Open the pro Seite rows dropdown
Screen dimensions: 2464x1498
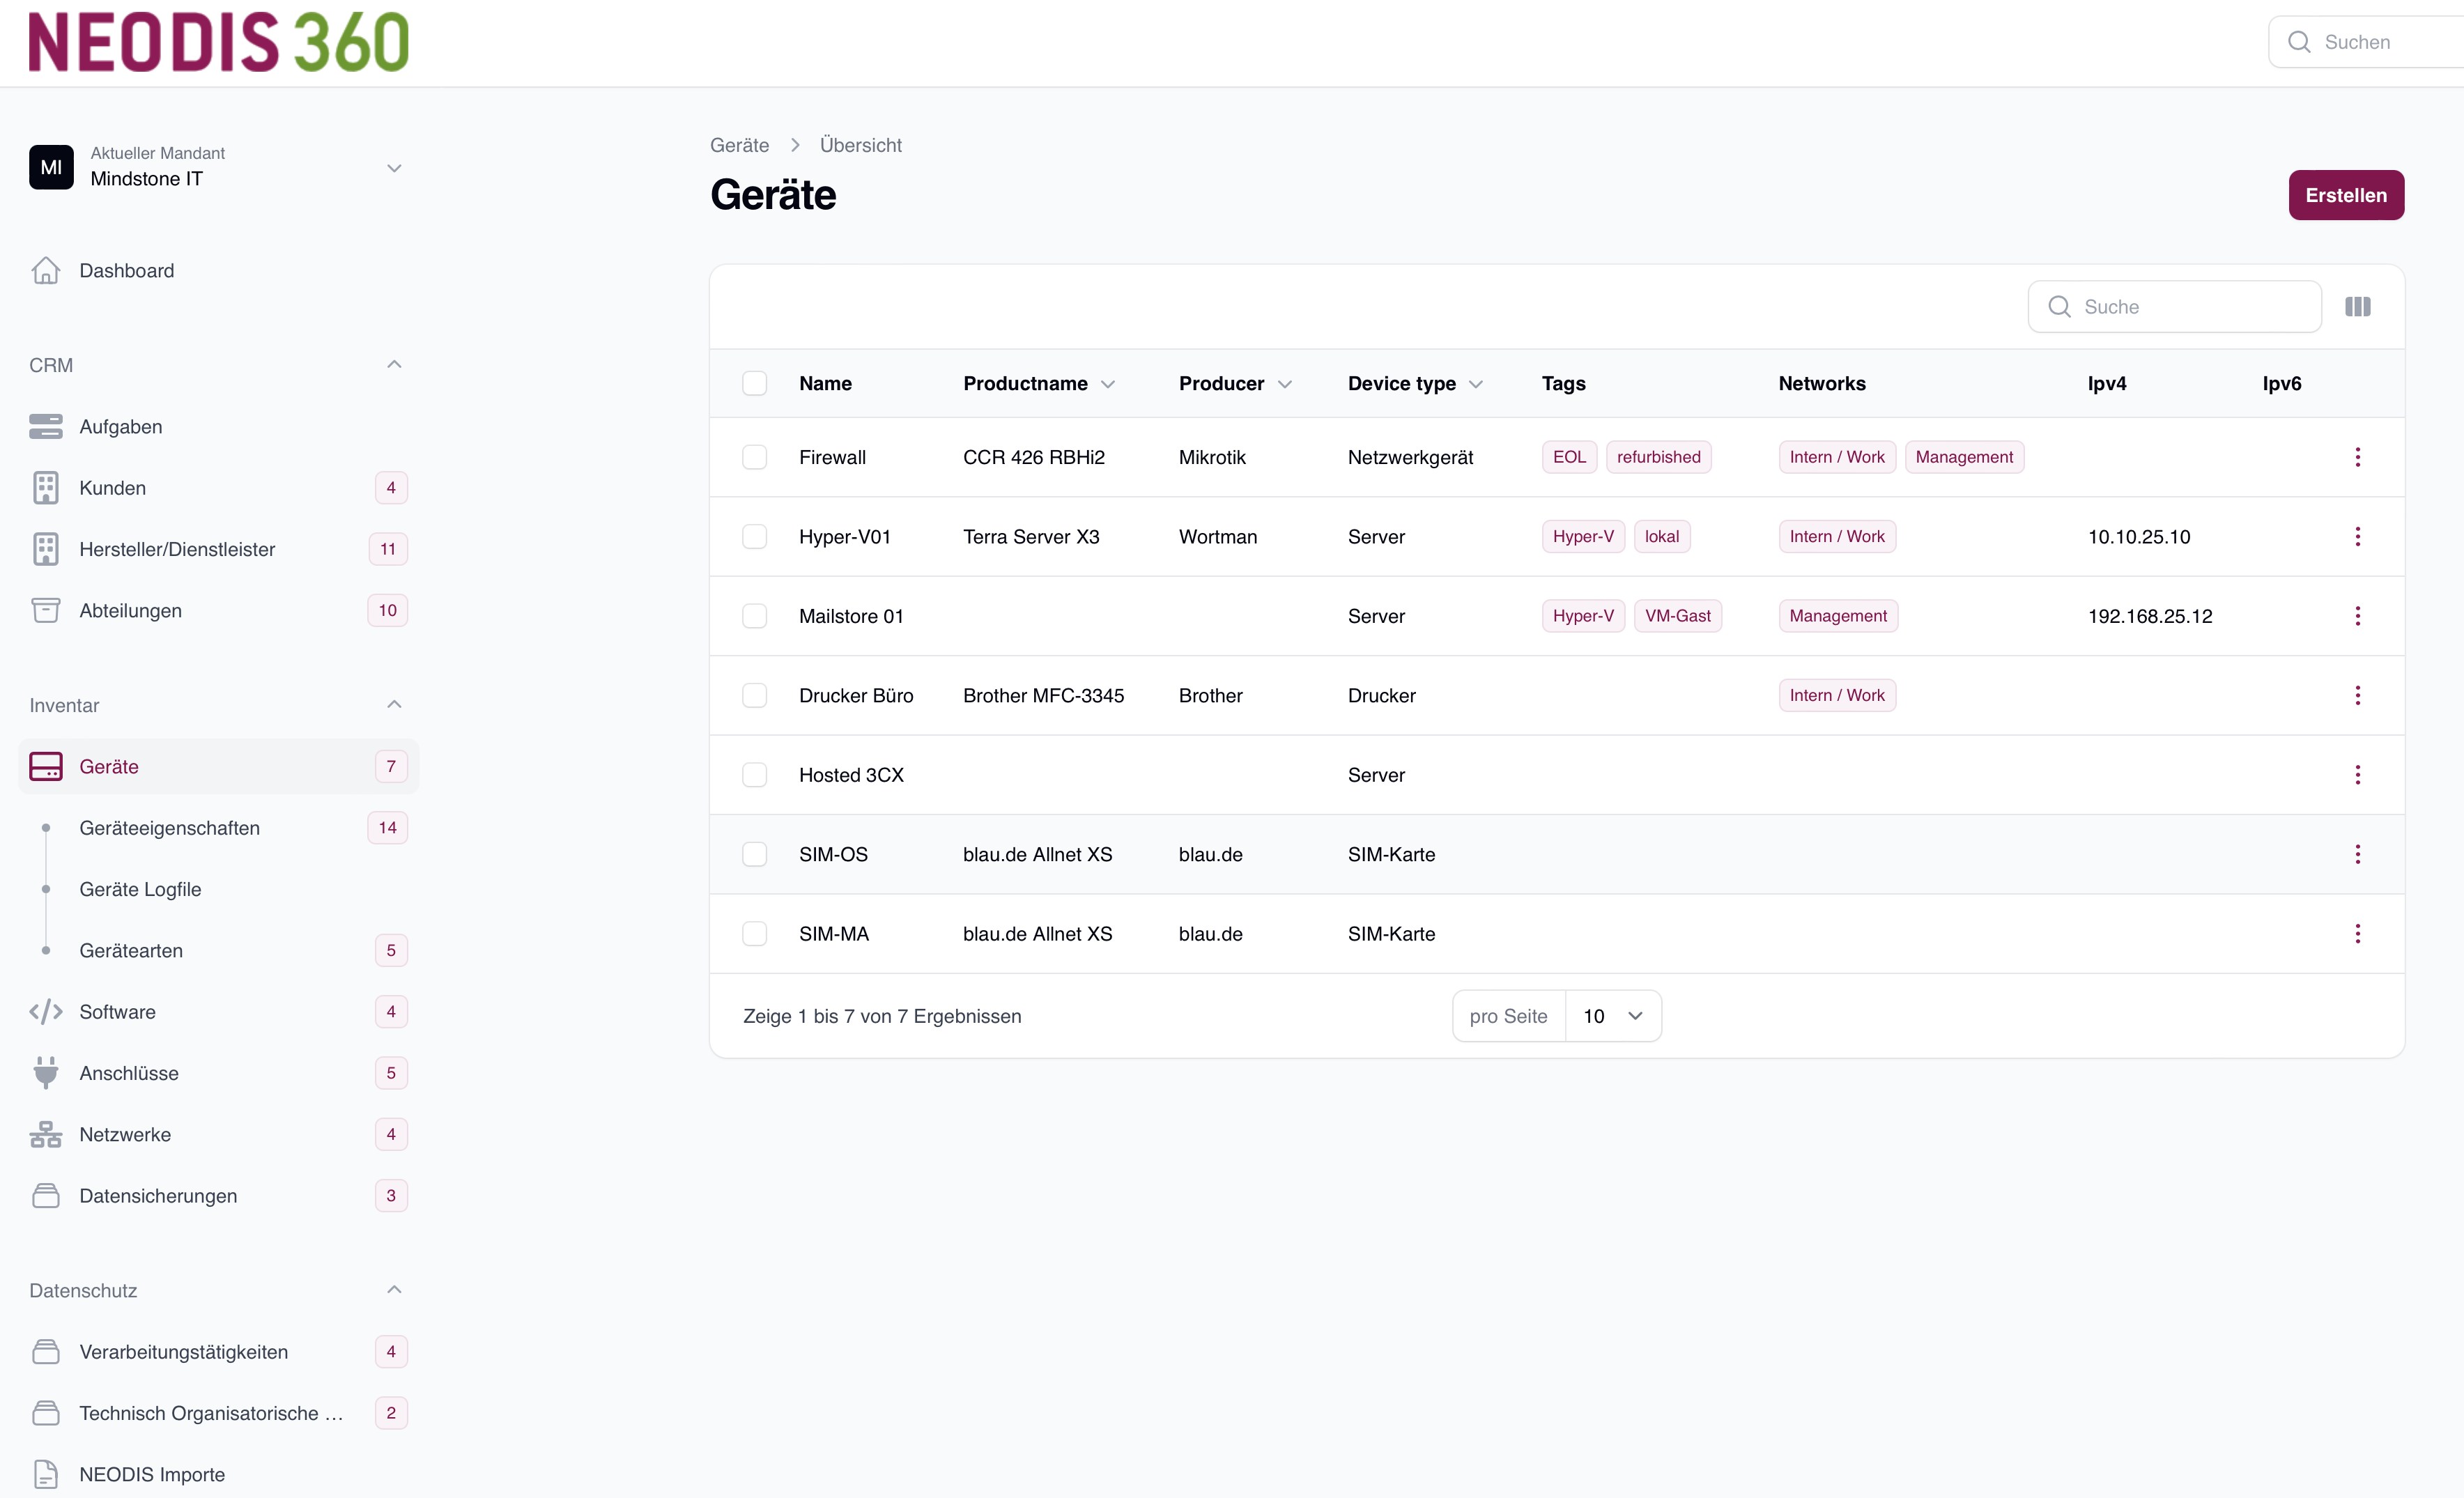point(1612,1016)
